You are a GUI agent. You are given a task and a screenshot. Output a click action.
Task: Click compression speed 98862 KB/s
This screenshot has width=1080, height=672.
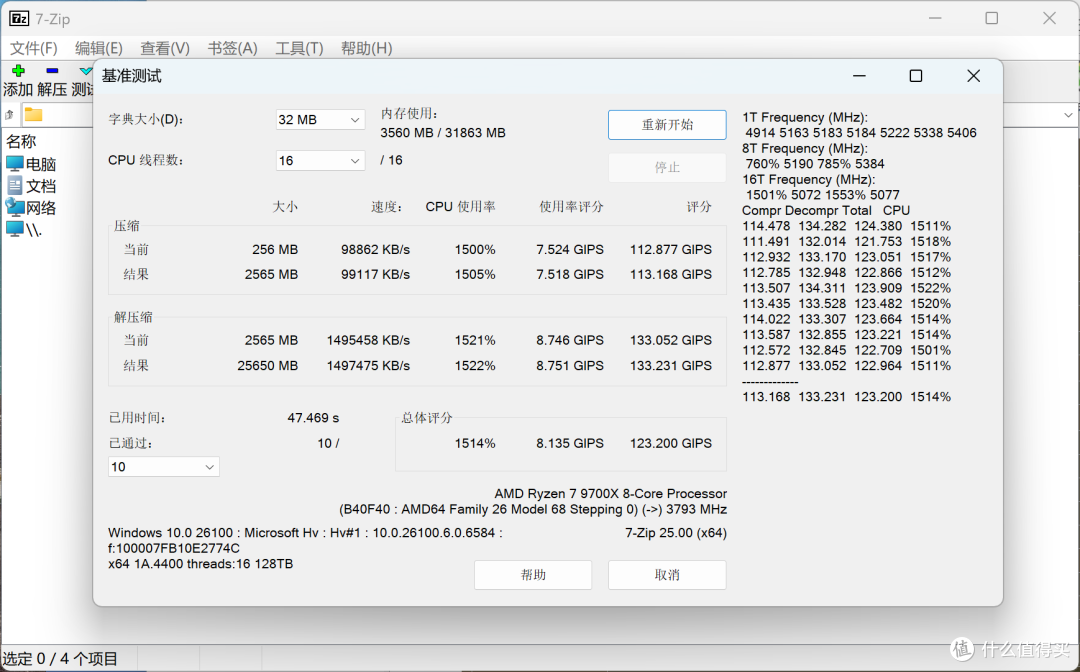(375, 249)
